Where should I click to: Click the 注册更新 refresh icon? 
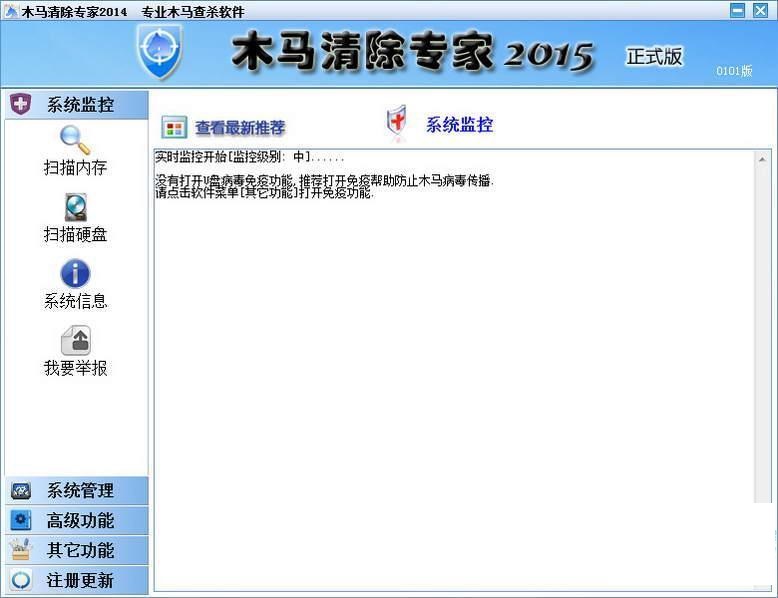click(x=20, y=580)
